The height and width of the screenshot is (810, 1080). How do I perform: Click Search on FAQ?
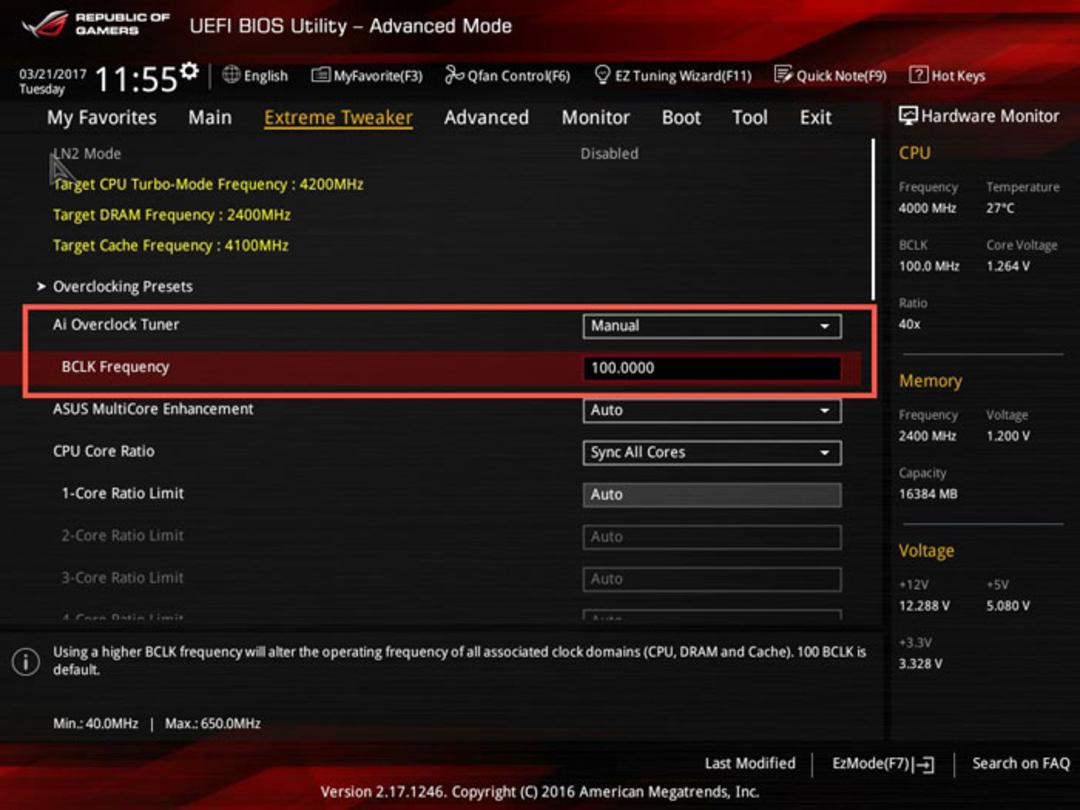pos(1021,763)
